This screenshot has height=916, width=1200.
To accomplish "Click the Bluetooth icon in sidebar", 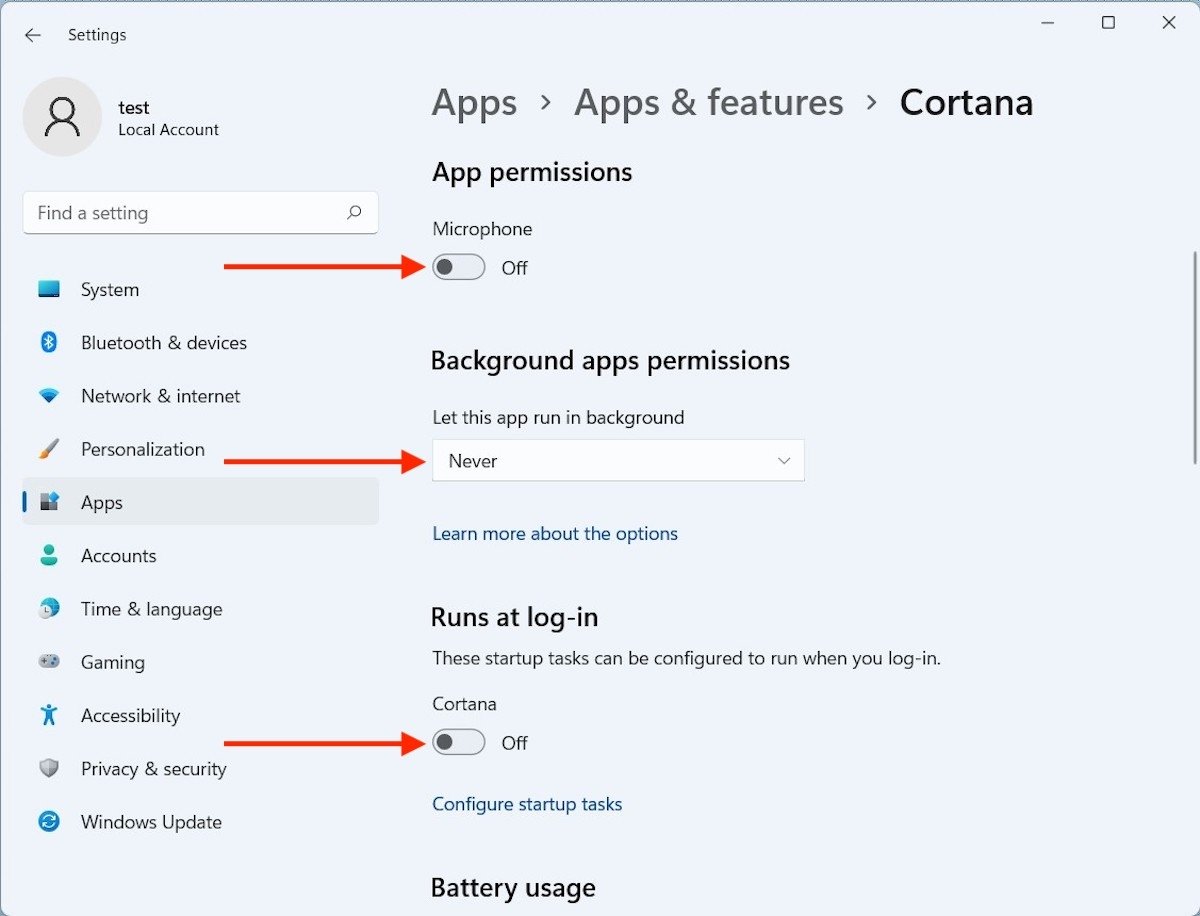I will point(49,343).
